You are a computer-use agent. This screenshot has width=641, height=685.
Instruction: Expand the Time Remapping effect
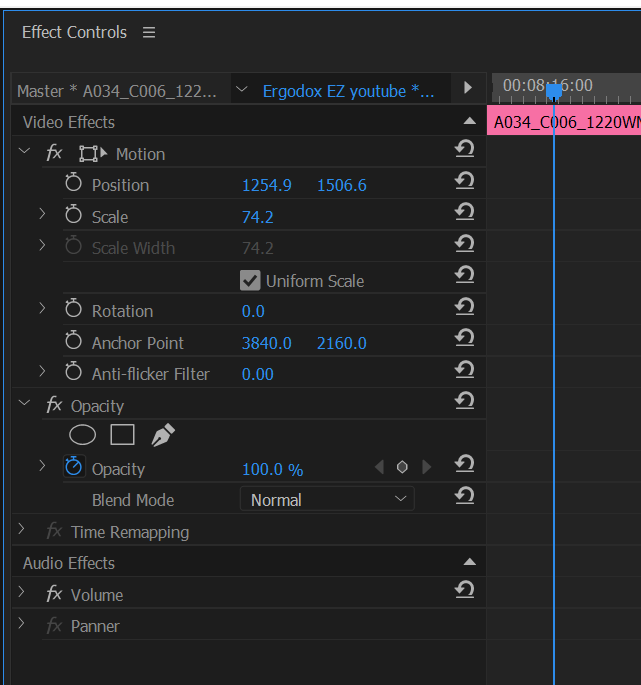coord(21,530)
